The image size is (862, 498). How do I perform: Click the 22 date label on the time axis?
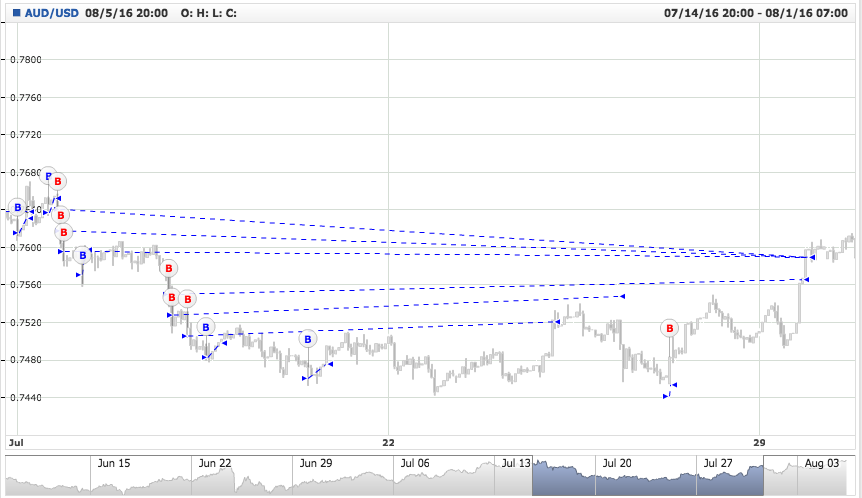coord(389,442)
